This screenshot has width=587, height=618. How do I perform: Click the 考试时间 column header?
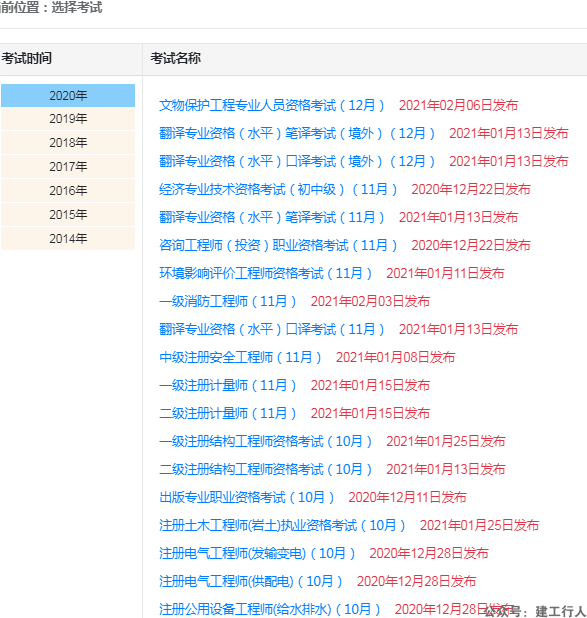[27, 58]
